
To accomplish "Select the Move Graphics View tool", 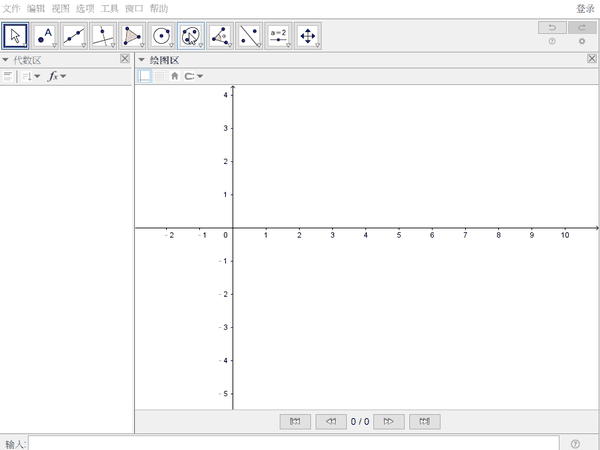I will (x=308, y=36).
